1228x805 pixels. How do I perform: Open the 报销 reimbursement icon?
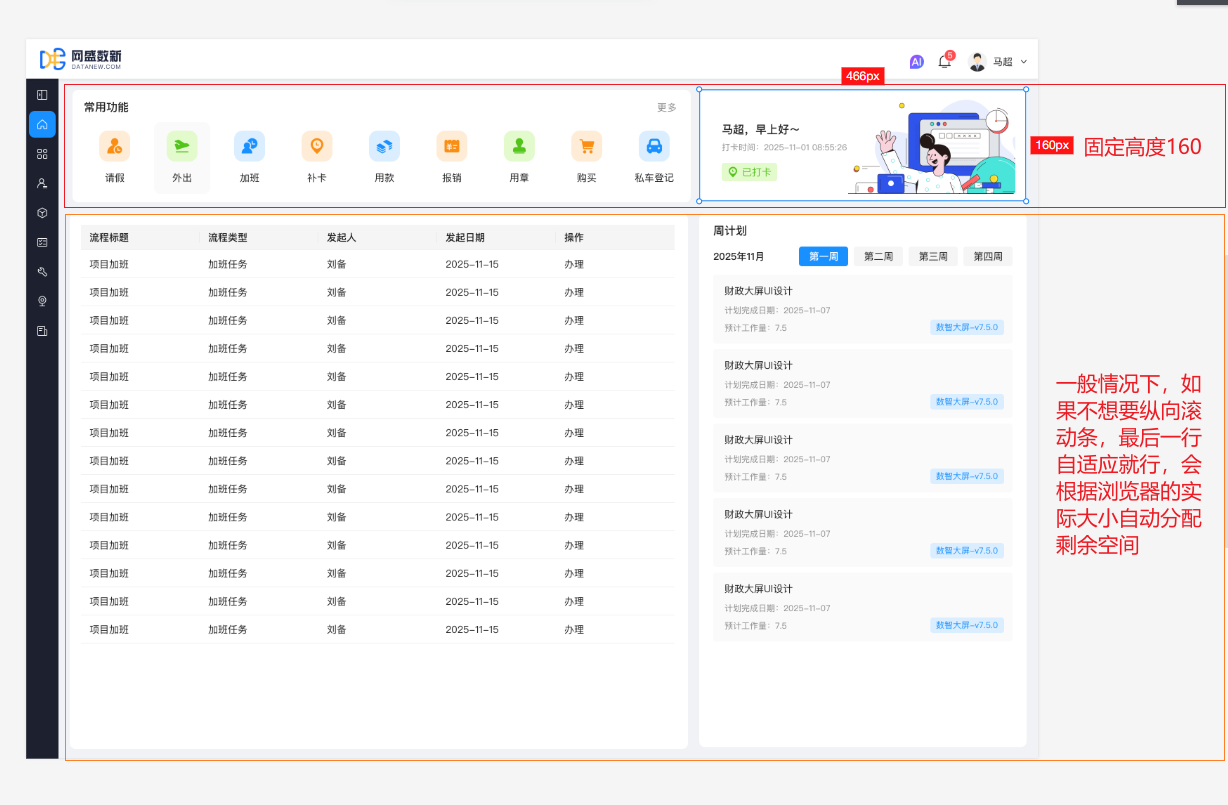[x=452, y=147]
